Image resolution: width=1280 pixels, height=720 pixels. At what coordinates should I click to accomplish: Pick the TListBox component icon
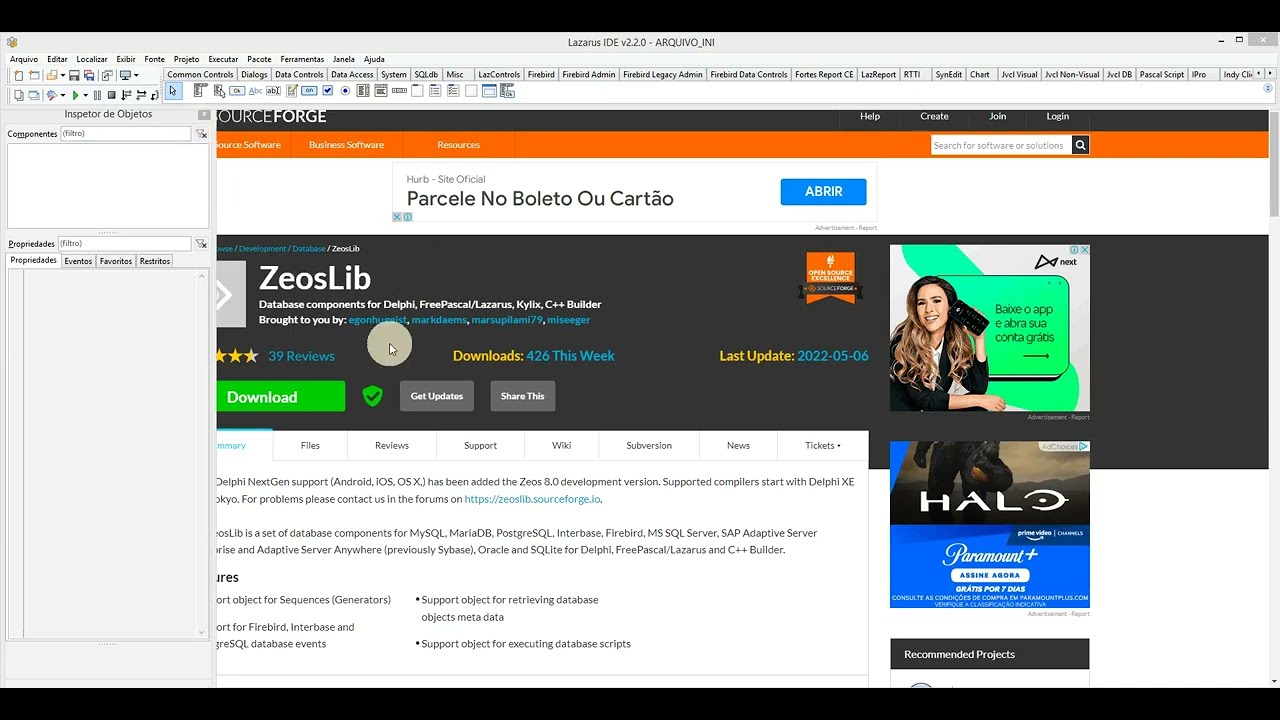coord(363,91)
